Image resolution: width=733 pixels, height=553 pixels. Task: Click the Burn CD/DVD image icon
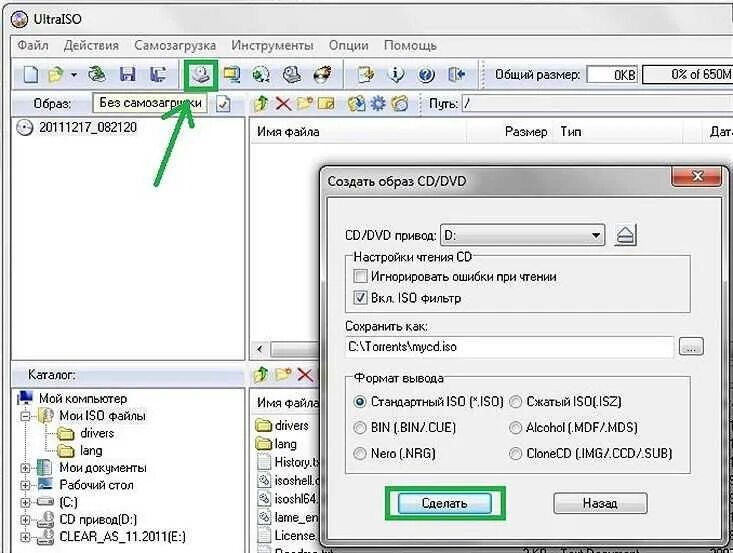pyautogui.click(x=322, y=74)
